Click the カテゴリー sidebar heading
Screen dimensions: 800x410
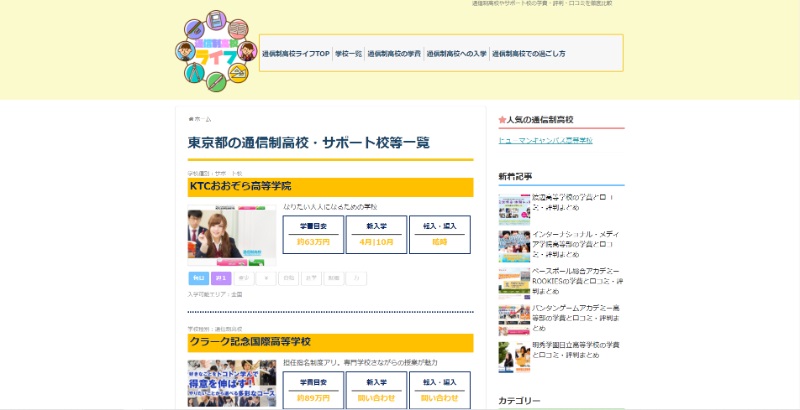[519, 401]
